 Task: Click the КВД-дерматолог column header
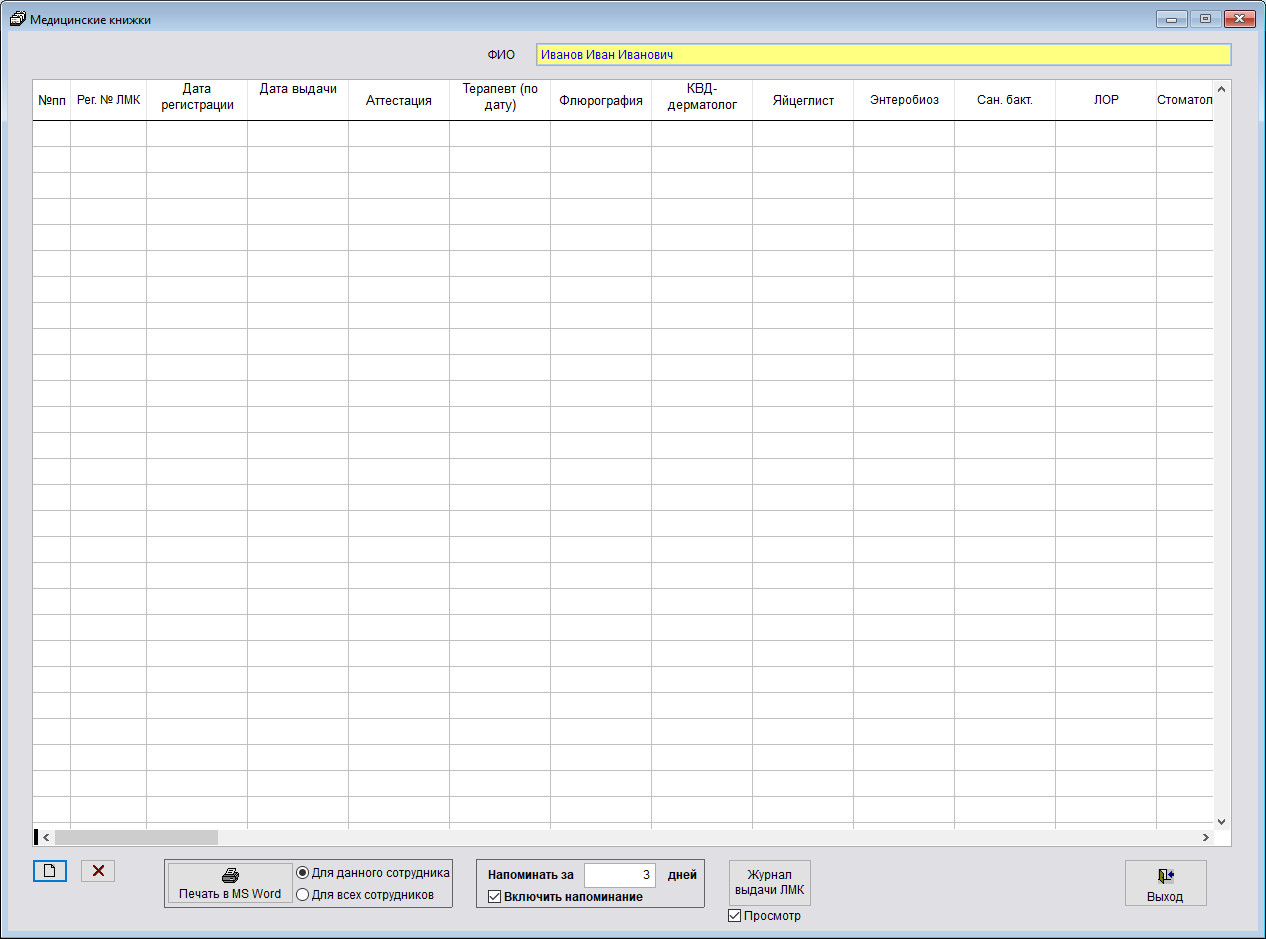702,101
